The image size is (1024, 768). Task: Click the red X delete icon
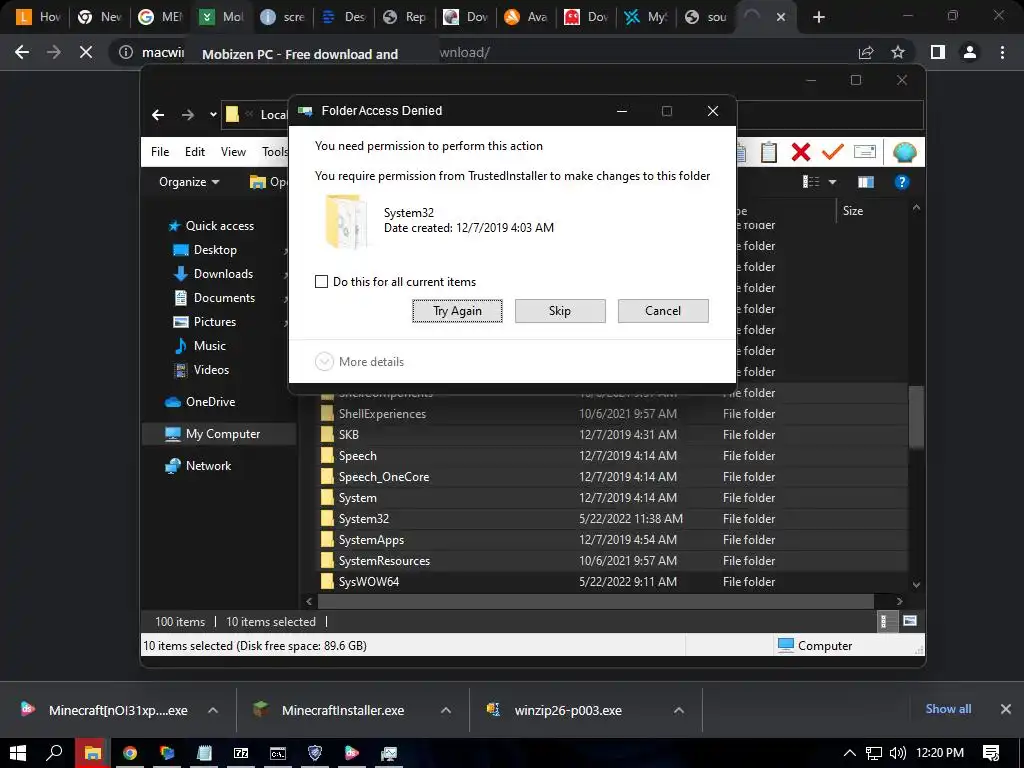[x=801, y=152]
